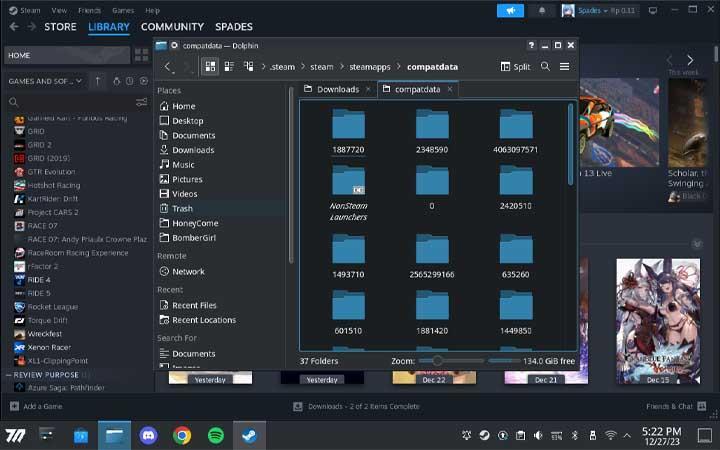Open the Dolphin search tool
Screen dimensions: 720x450
coord(545,67)
